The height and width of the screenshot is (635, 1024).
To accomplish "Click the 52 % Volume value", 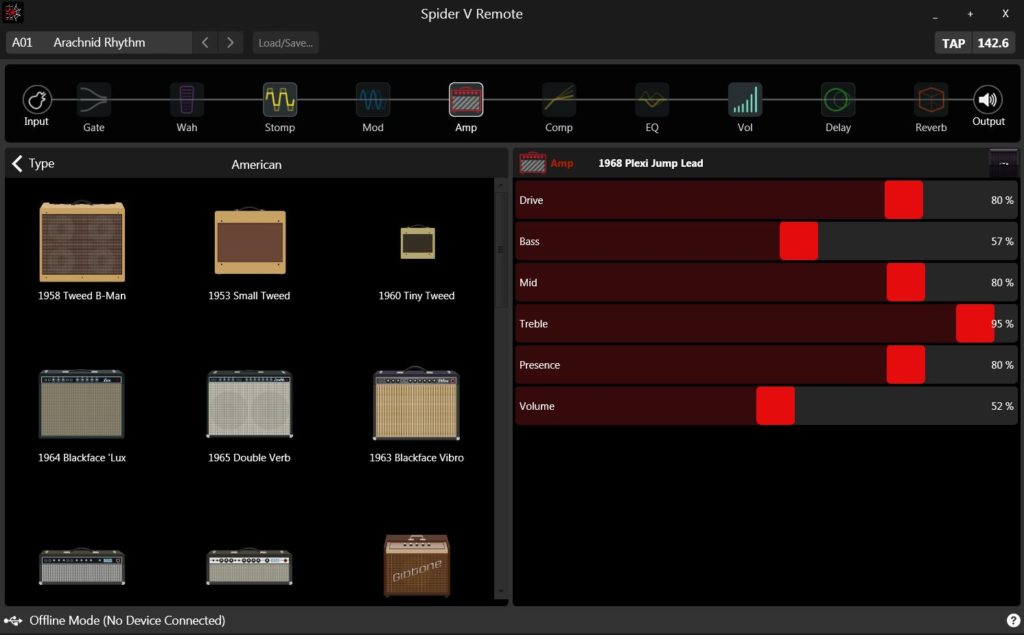I will coord(1002,406).
